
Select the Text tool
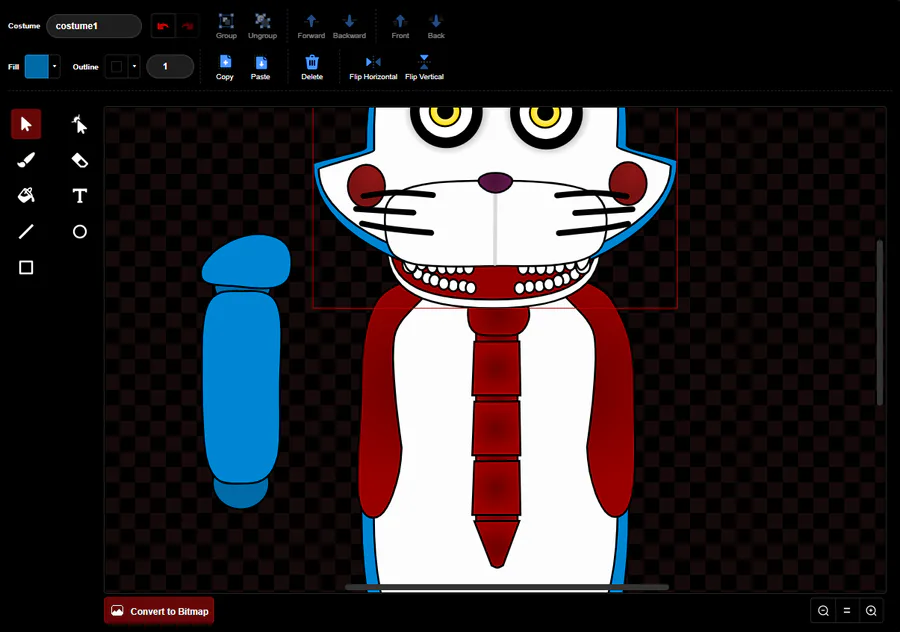[80, 196]
